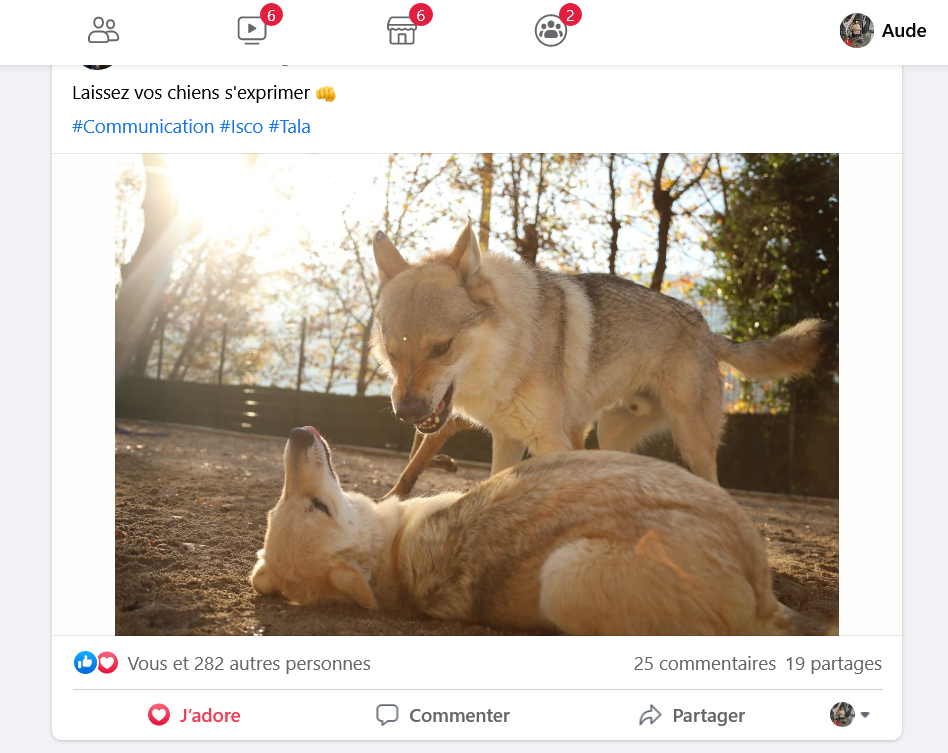Toggle the J'adore reaction on post

coord(194,715)
